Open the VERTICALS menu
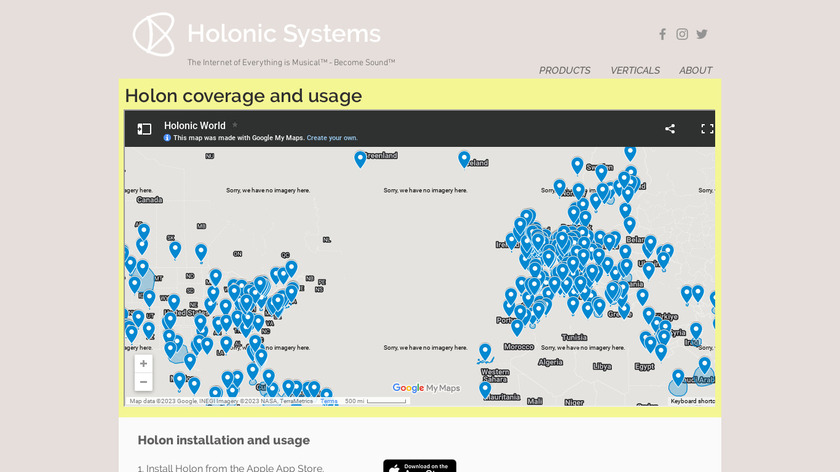The image size is (840, 472). [x=635, y=71]
